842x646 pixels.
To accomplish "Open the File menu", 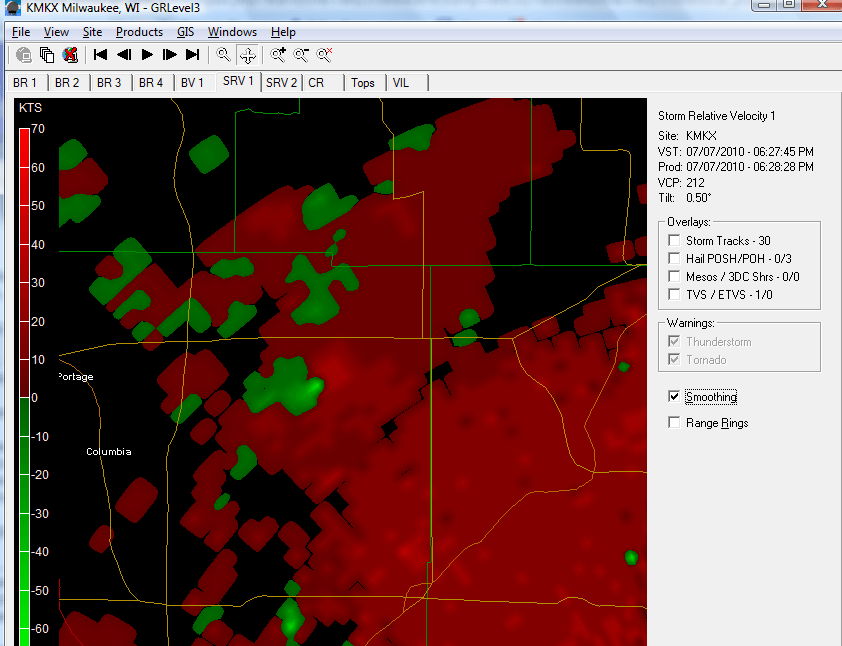I will pos(21,32).
